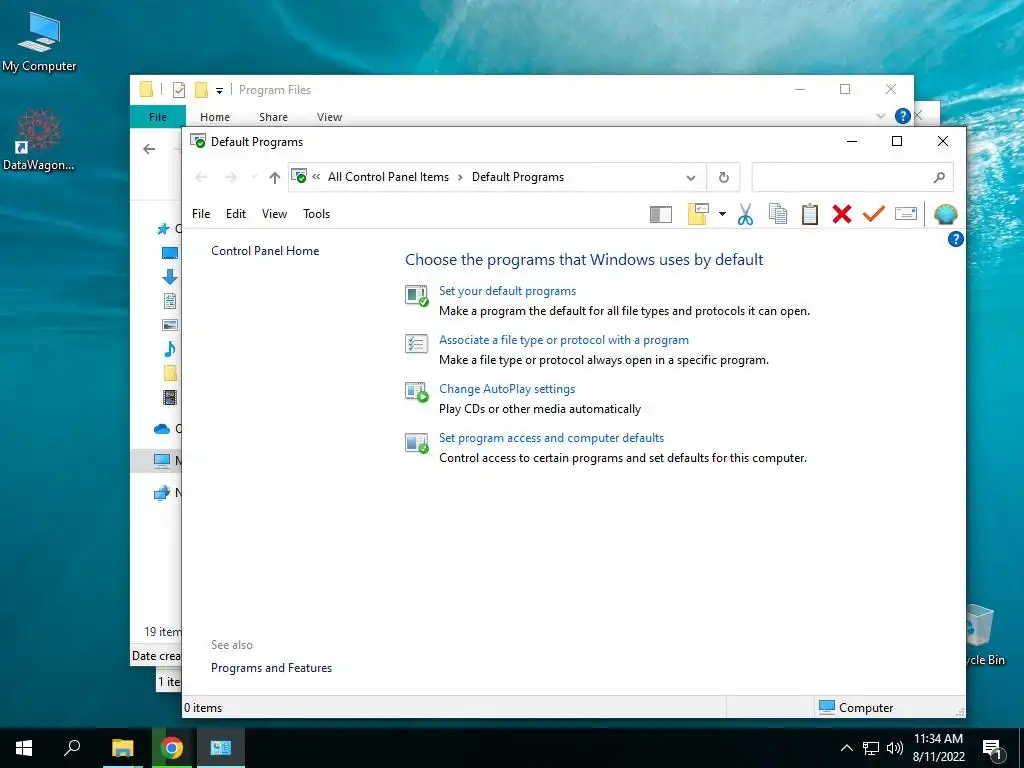Expand the address bar history dropdown
Image resolution: width=1024 pixels, height=768 pixels.
[690, 178]
